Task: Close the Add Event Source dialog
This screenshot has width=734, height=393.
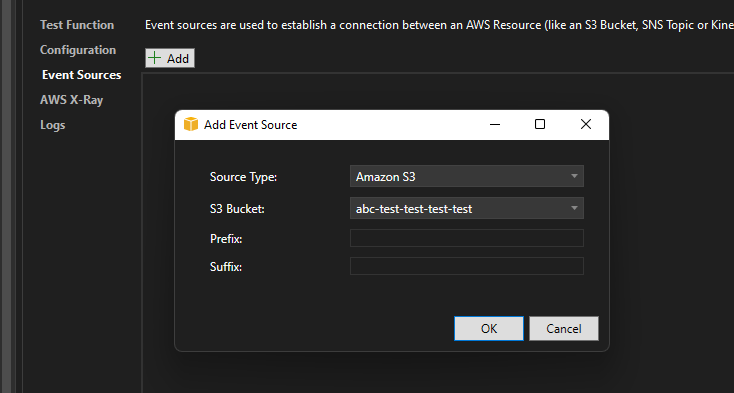Action: click(x=586, y=124)
